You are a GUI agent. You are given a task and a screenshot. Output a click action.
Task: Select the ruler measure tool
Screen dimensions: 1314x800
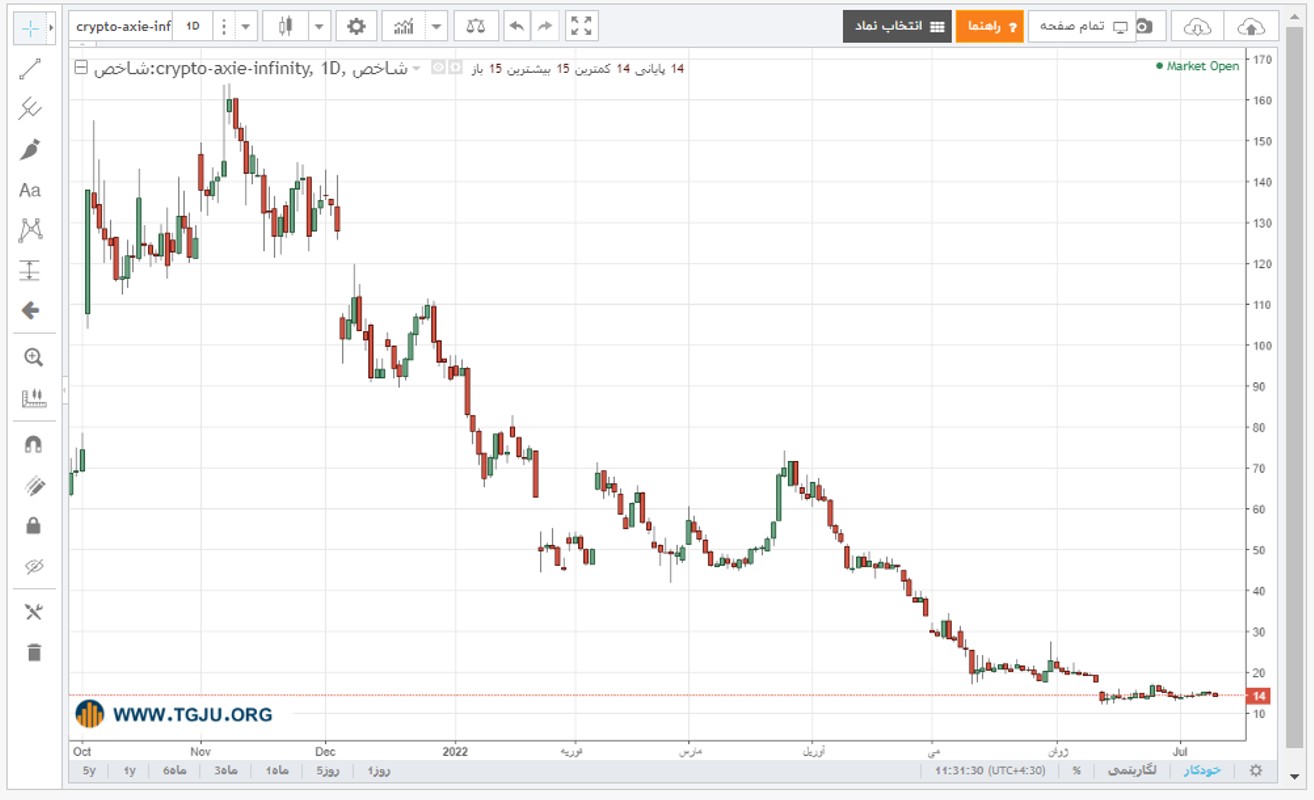coord(33,398)
